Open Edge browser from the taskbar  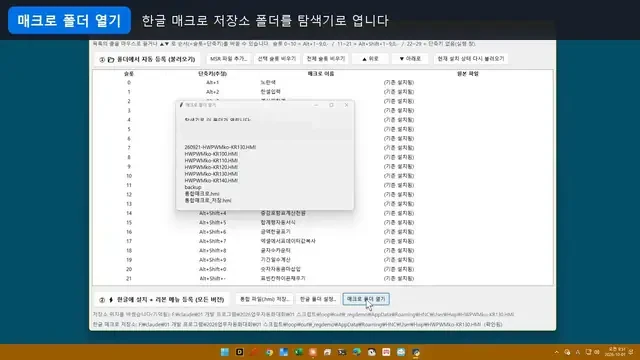coord(357,352)
